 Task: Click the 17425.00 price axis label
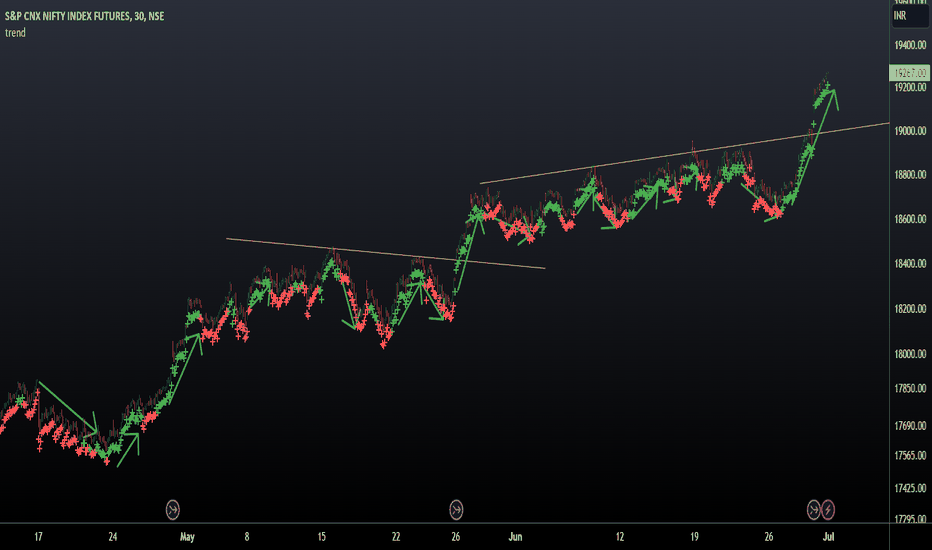(910, 488)
